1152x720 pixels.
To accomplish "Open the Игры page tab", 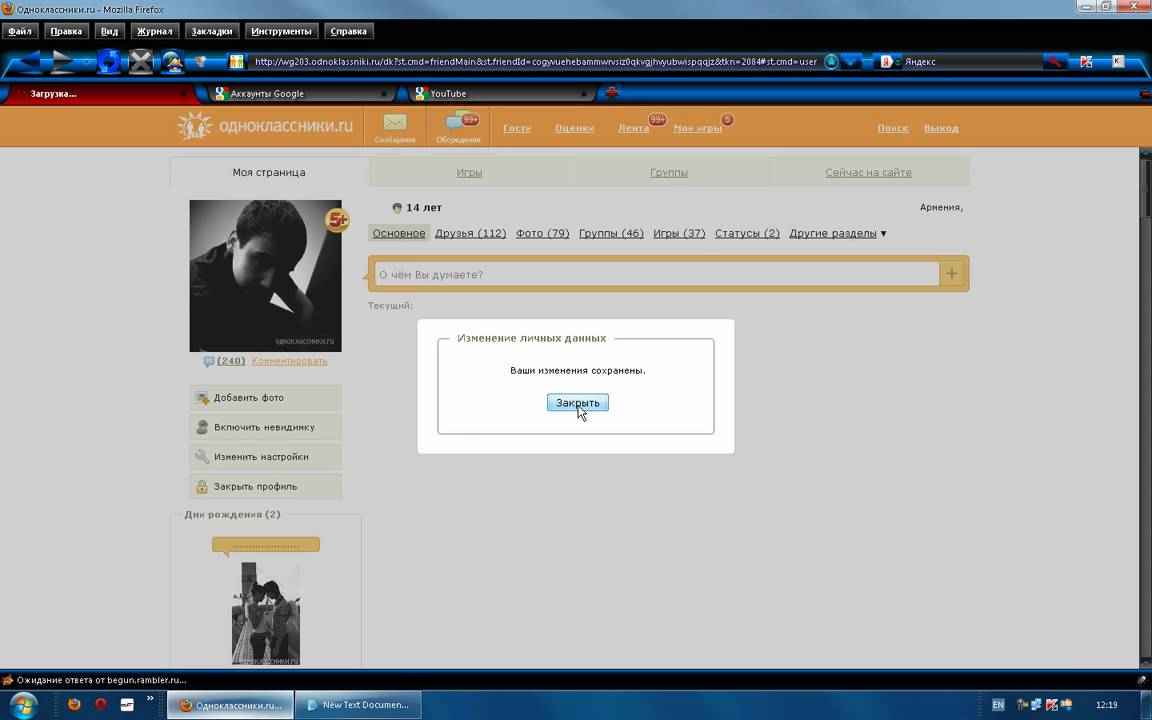I will (469, 173).
